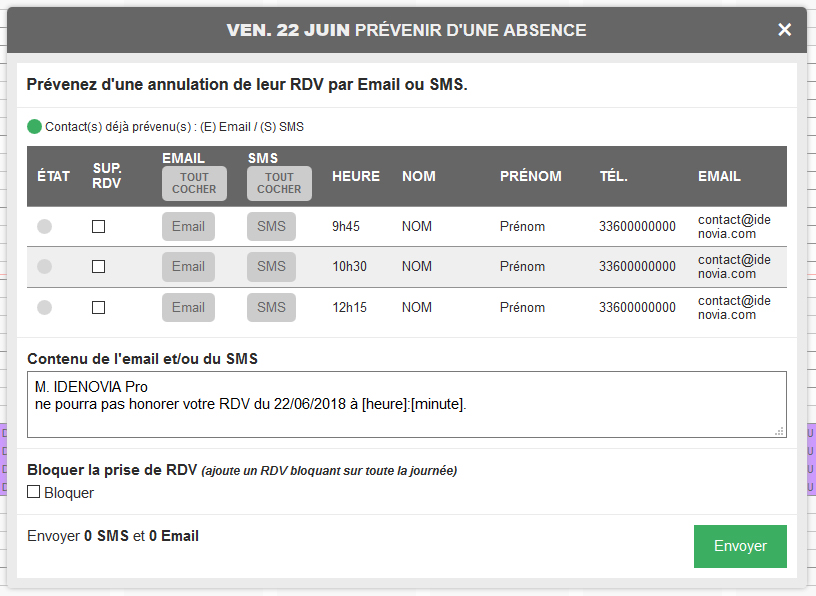Click Tout Cocher under the EMAIL column

pos(194,183)
